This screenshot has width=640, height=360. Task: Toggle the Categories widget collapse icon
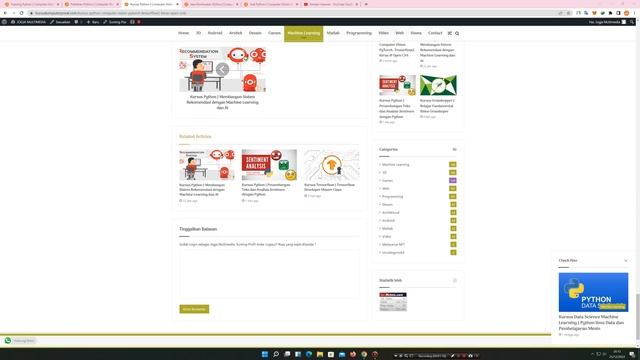point(454,149)
